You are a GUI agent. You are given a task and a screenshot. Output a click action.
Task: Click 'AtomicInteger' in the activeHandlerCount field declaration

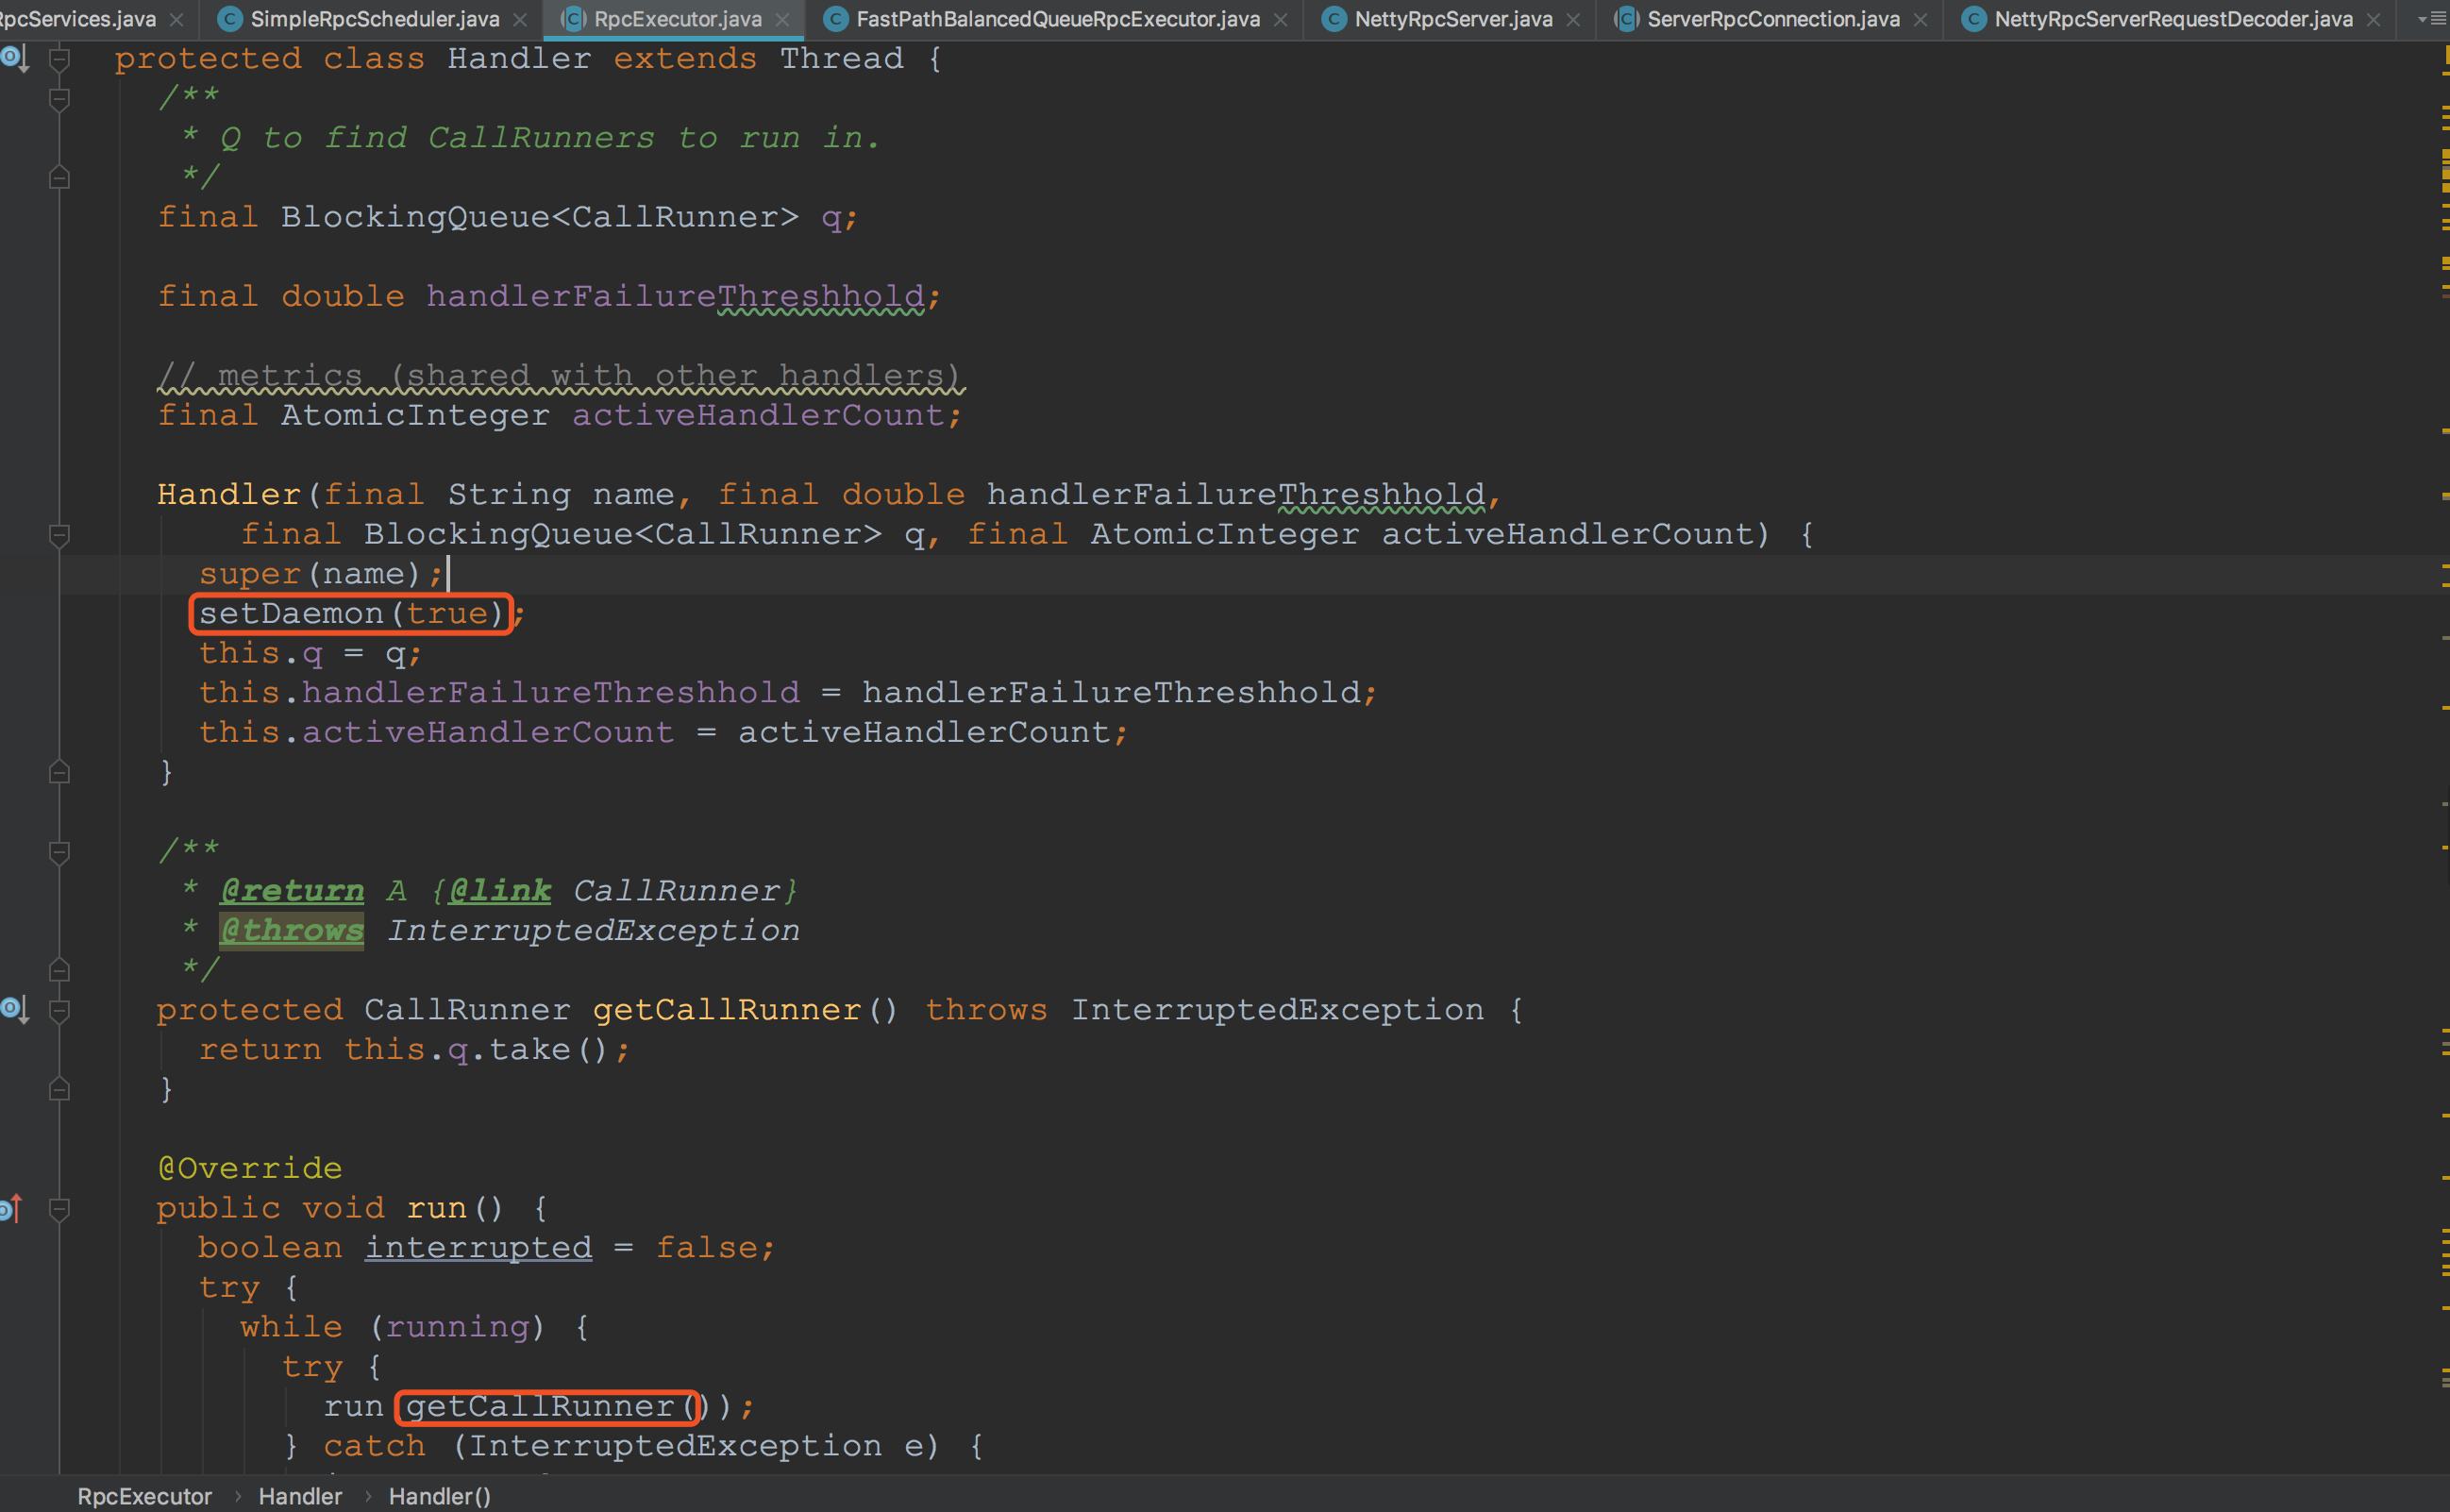[415, 415]
